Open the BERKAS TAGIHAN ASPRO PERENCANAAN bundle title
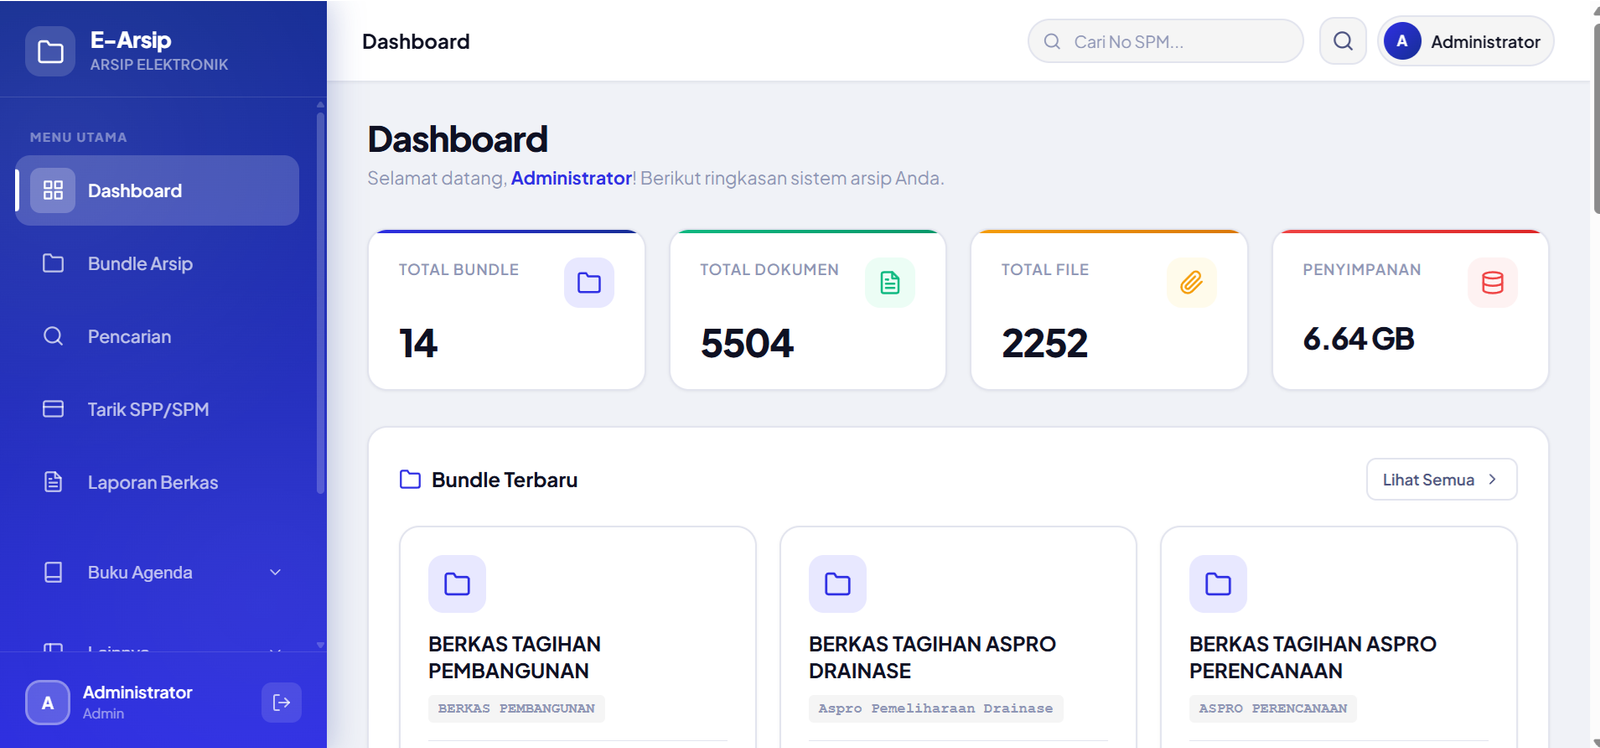Screen dimensions: 1600x748 (1313, 657)
